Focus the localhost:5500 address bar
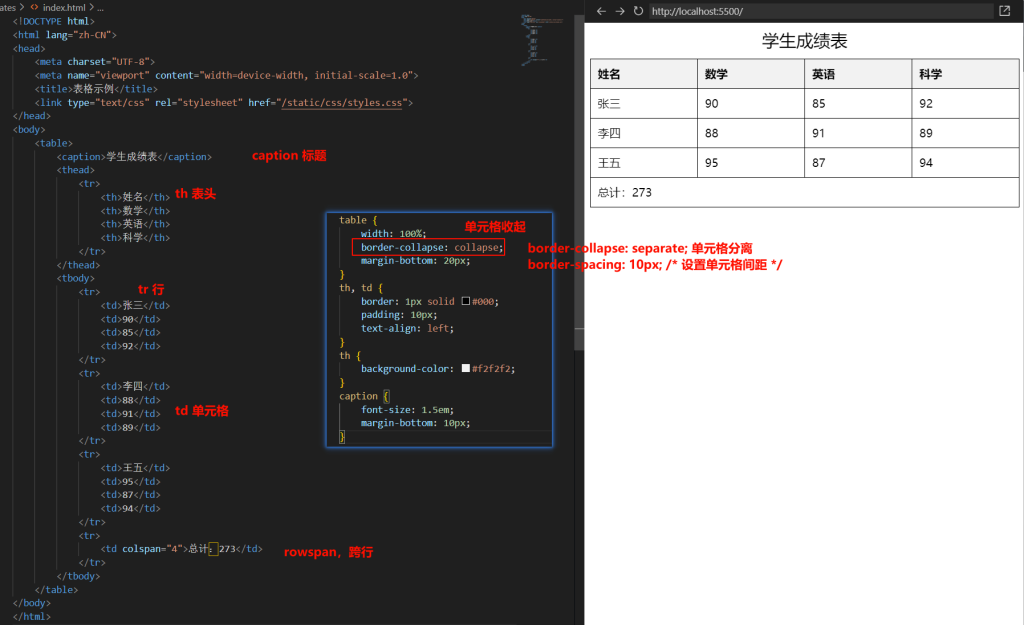The width and height of the screenshot is (1024, 625). [820, 11]
